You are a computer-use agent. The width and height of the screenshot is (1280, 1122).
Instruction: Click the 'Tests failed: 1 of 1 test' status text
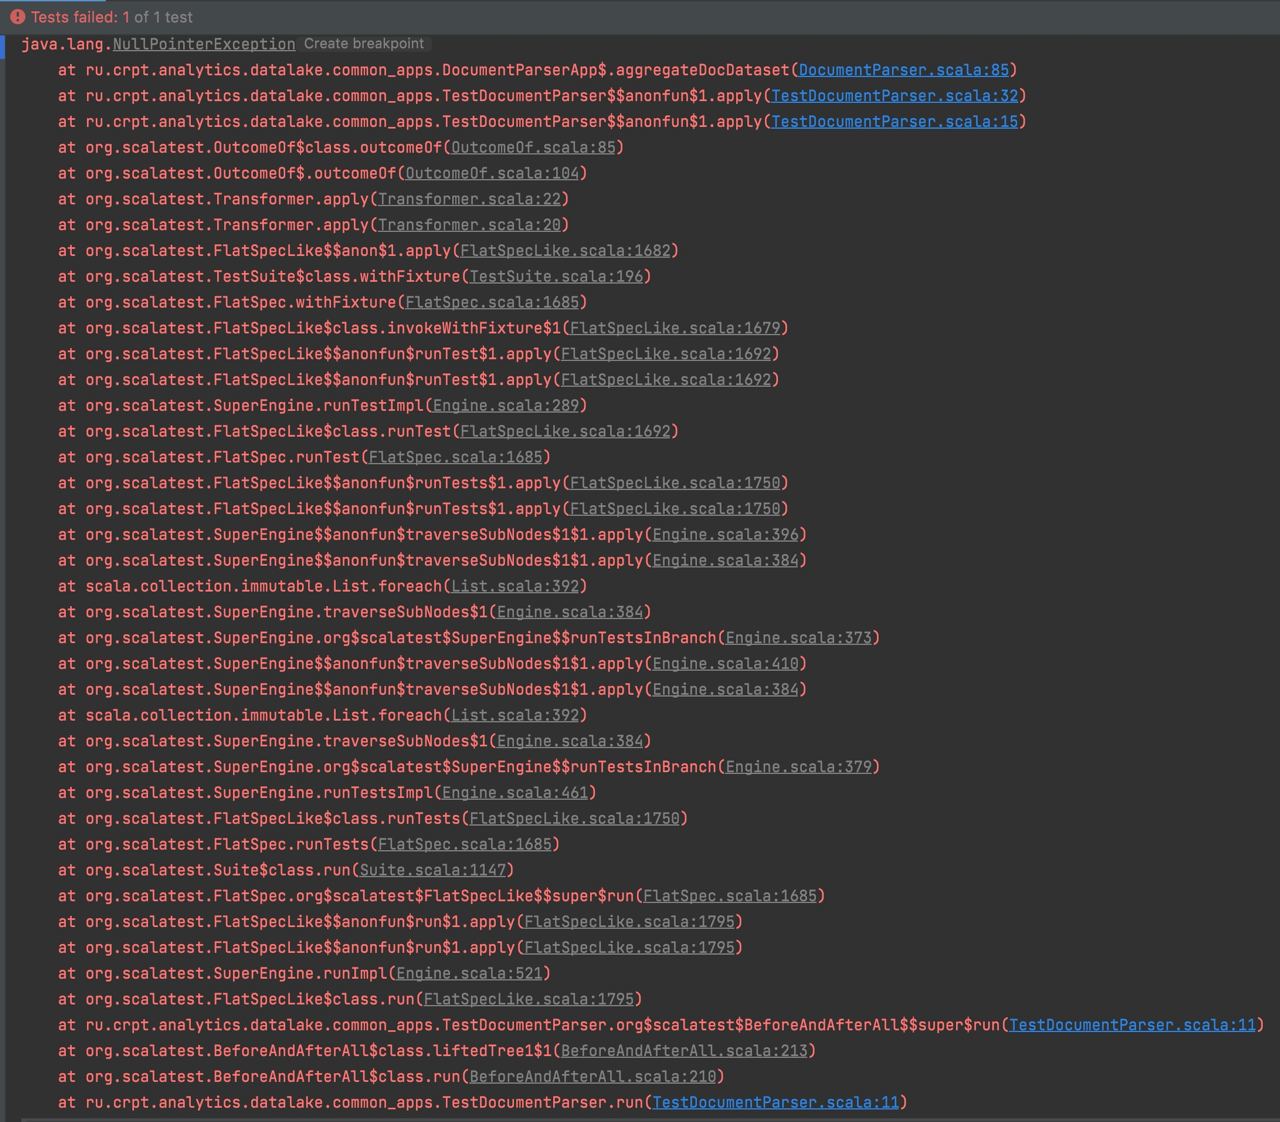point(112,17)
